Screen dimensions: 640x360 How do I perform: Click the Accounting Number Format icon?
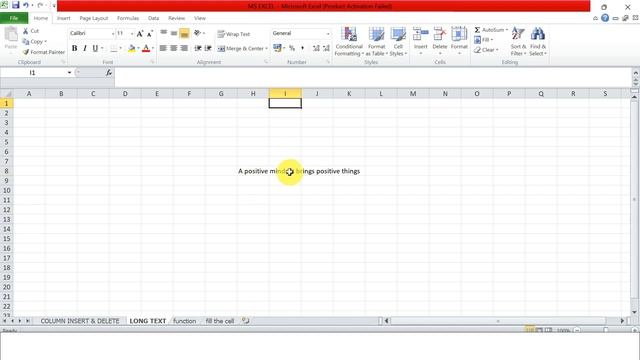click(277, 48)
